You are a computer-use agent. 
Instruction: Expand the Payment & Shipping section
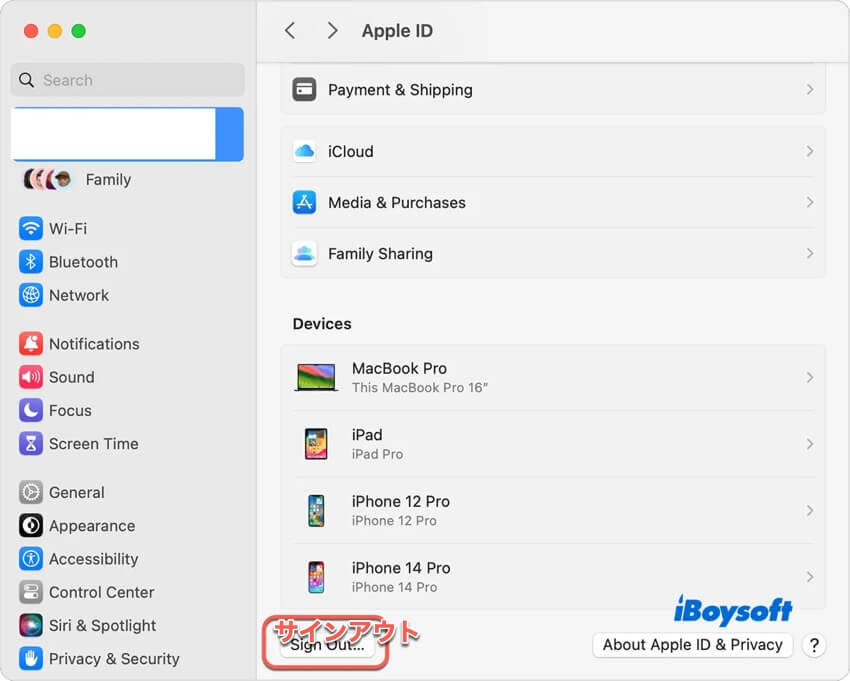pyautogui.click(x=550, y=89)
